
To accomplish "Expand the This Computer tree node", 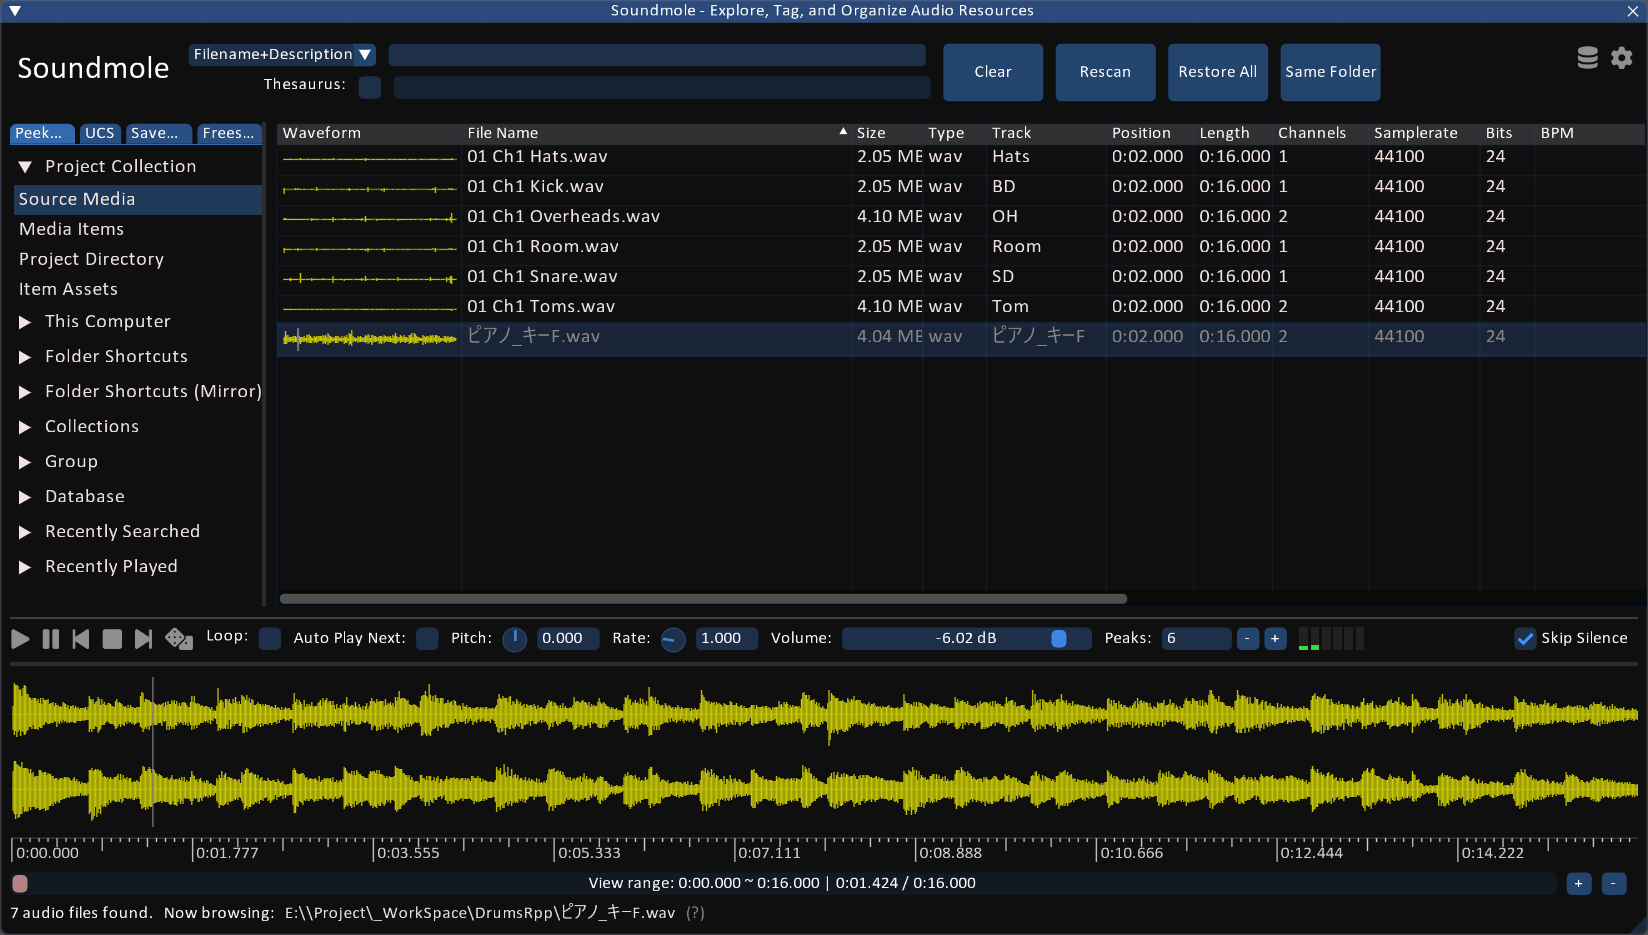I will click(25, 322).
